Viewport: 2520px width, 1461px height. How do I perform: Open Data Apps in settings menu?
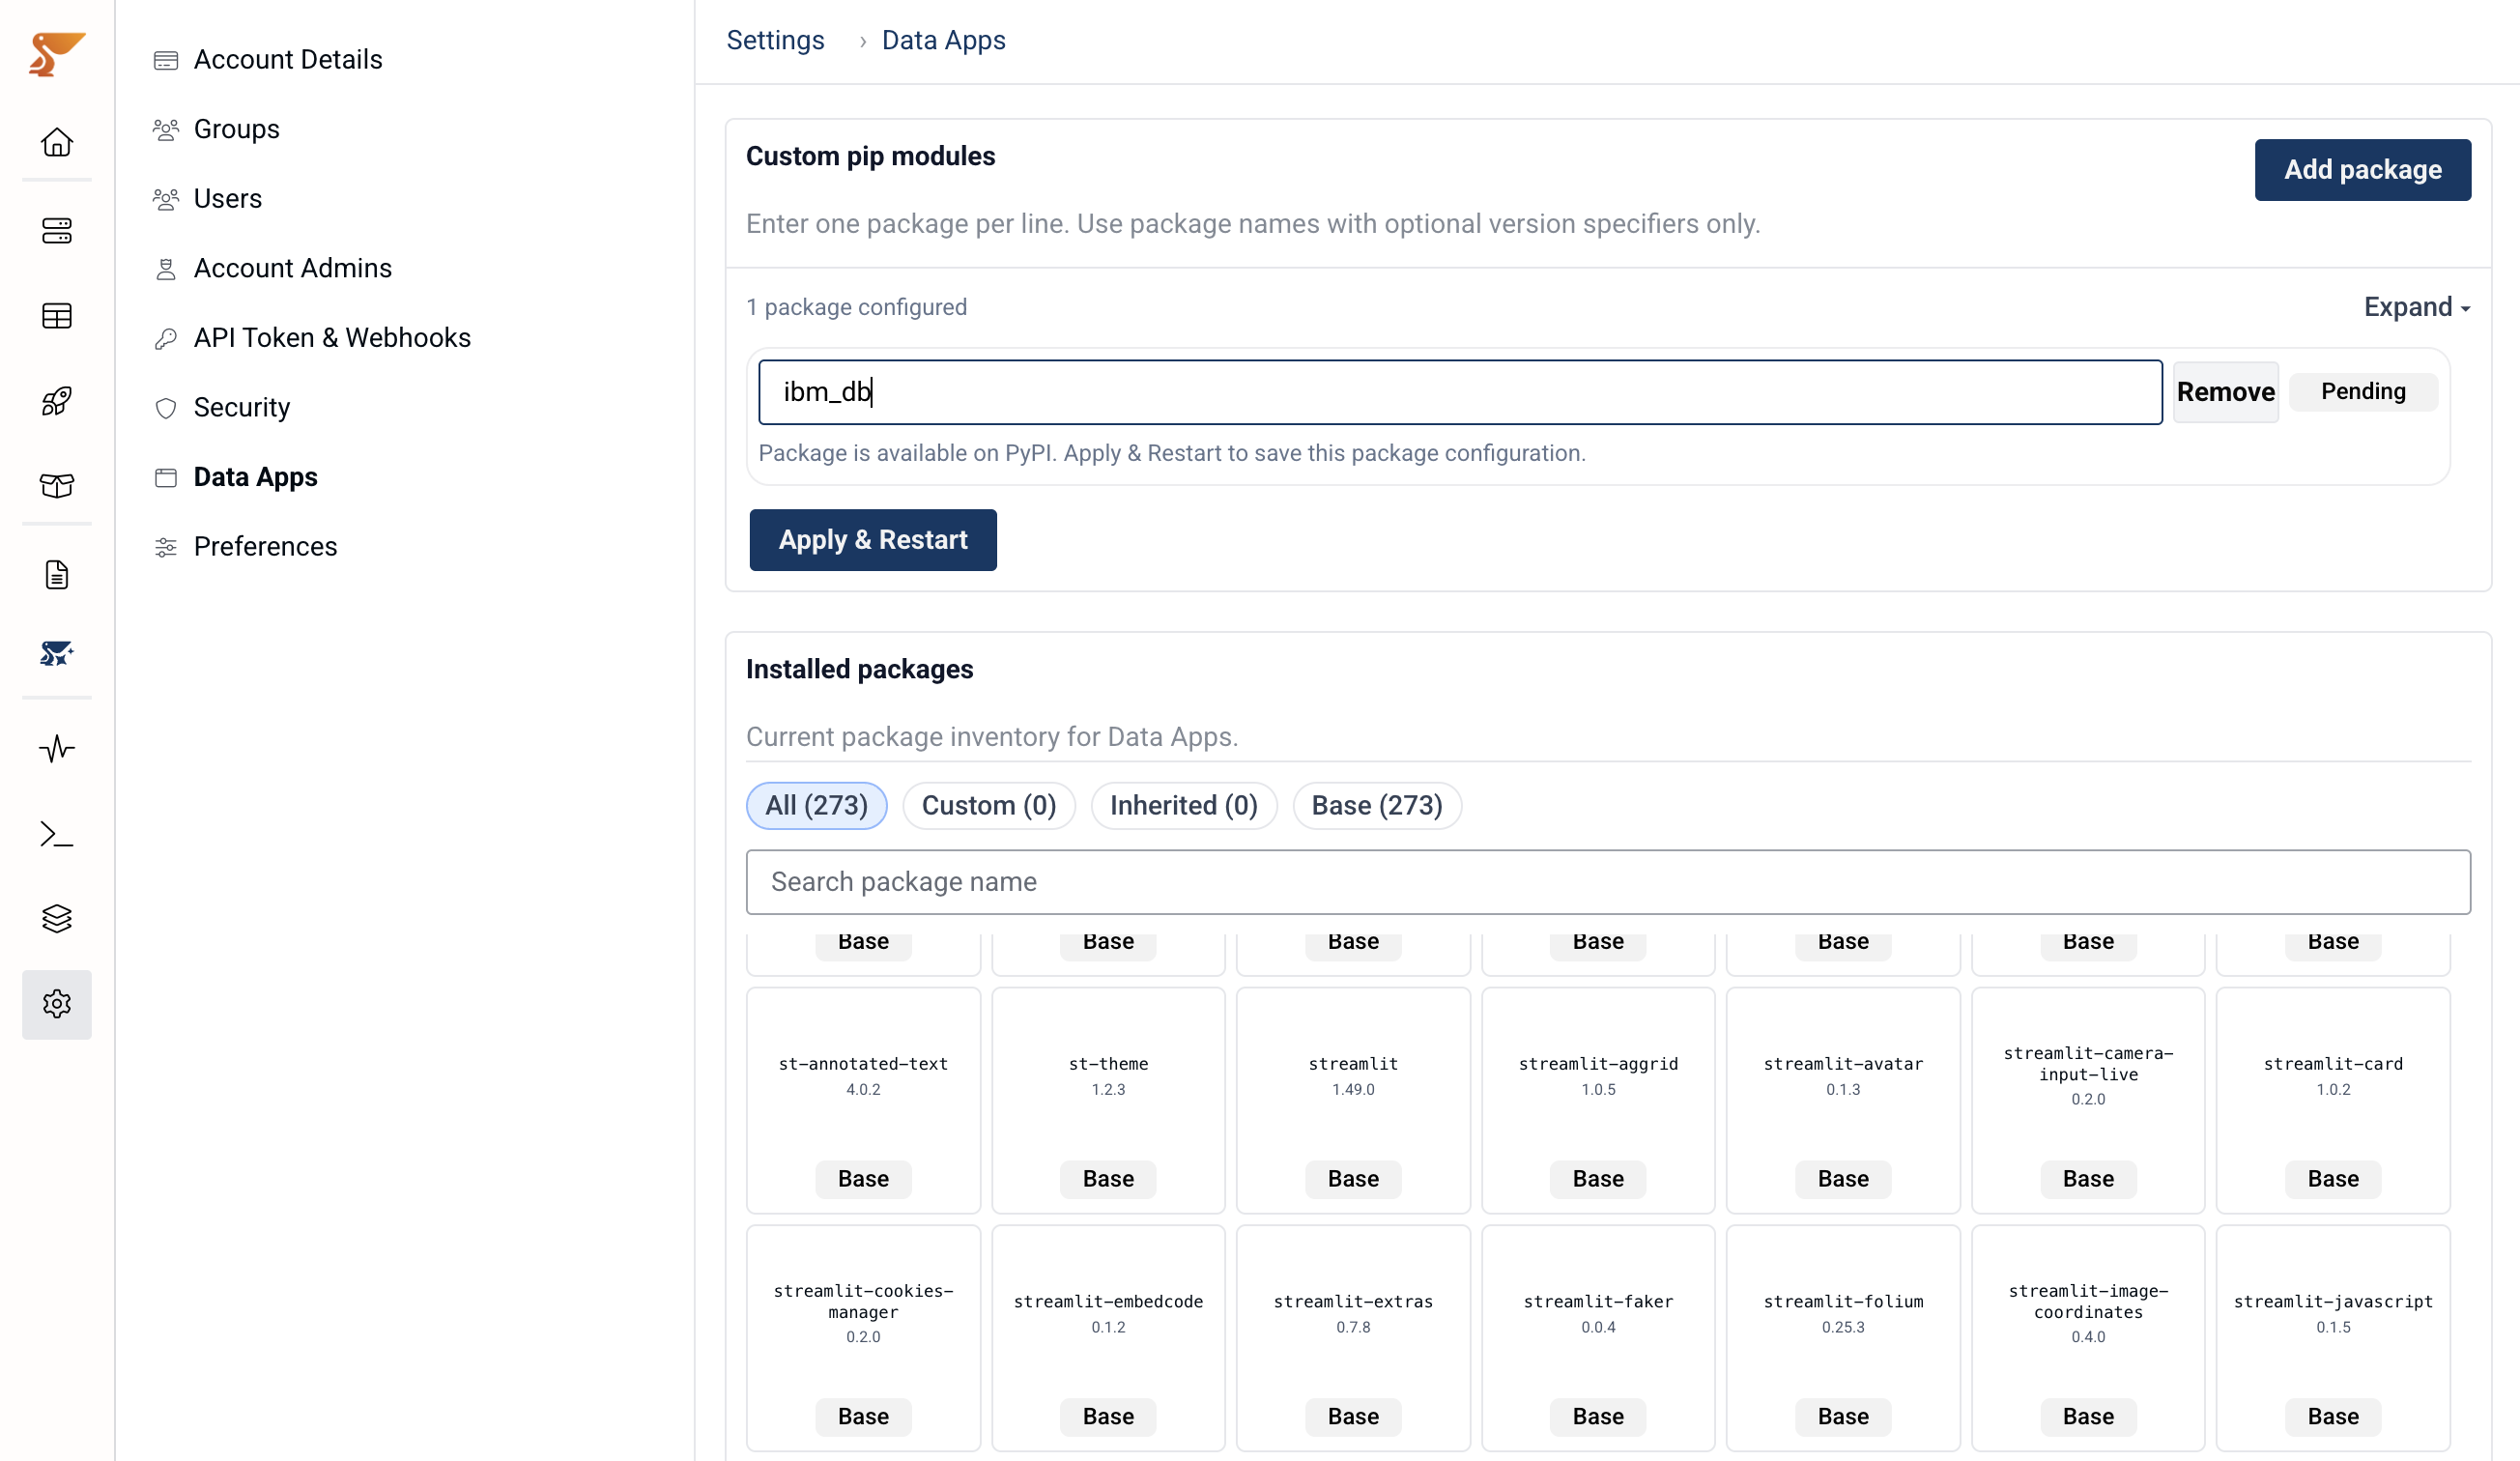pos(255,477)
